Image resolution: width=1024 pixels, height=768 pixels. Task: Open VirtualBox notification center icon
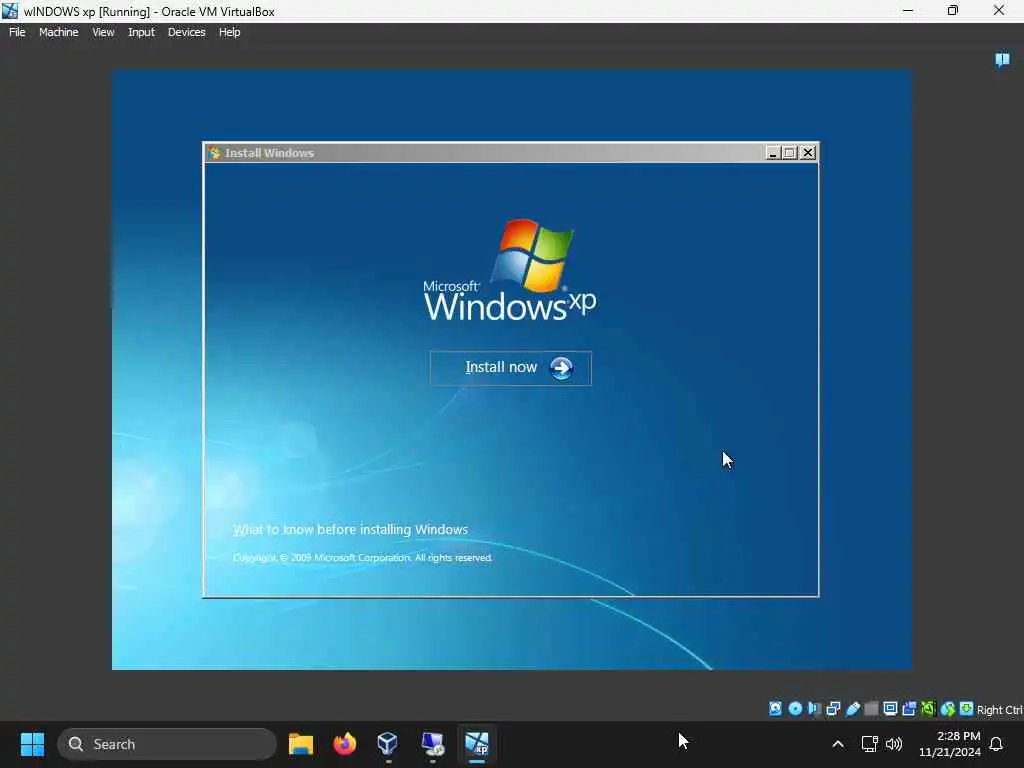click(1002, 60)
